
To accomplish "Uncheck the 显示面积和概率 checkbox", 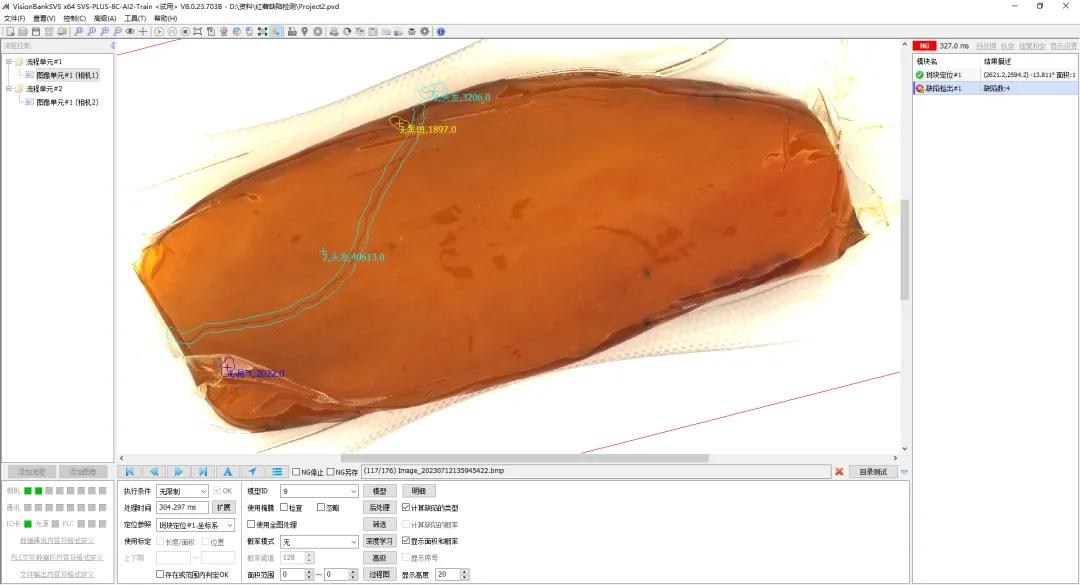I will [406, 541].
